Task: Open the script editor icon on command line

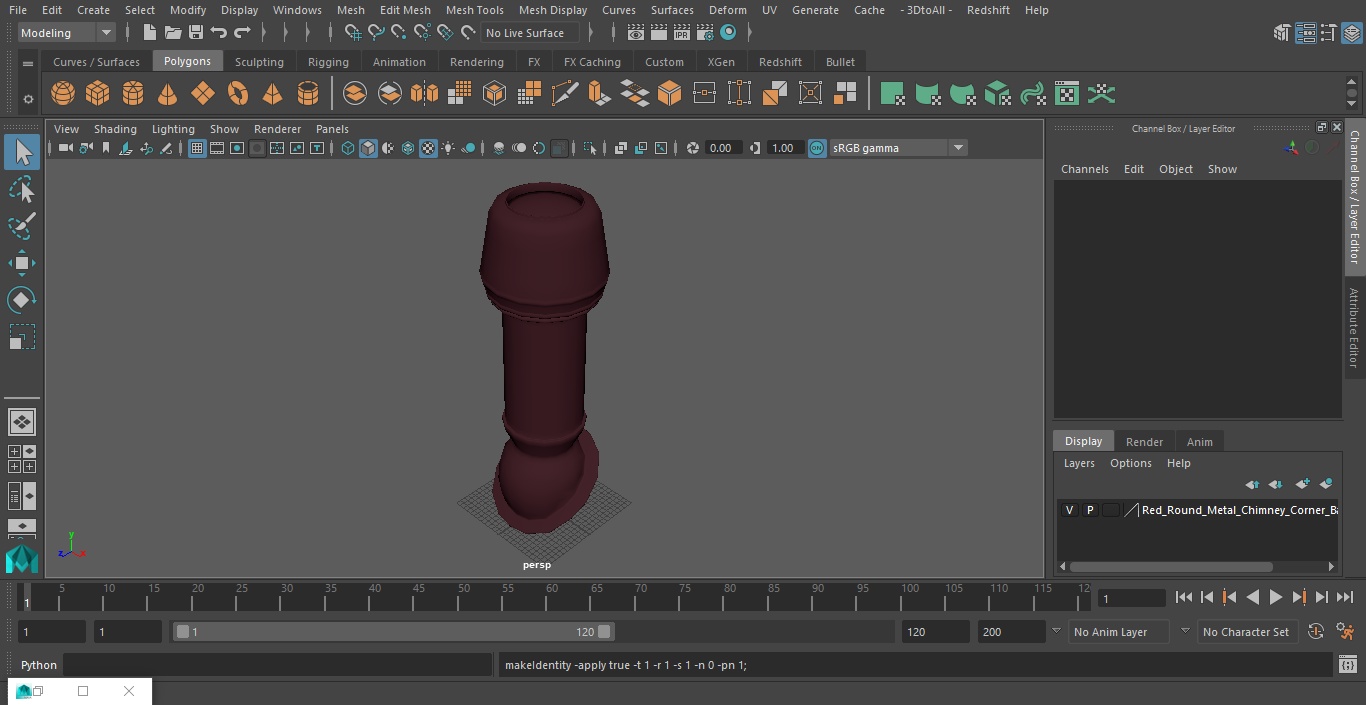Action: 1347,665
